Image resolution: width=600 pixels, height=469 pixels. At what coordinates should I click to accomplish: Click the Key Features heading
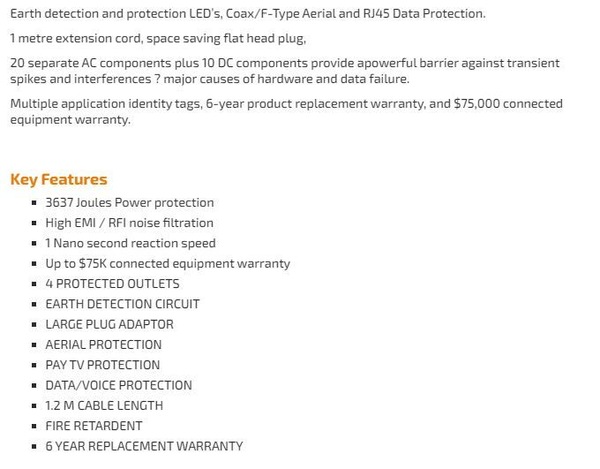pyautogui.click(x=59, y=179)
